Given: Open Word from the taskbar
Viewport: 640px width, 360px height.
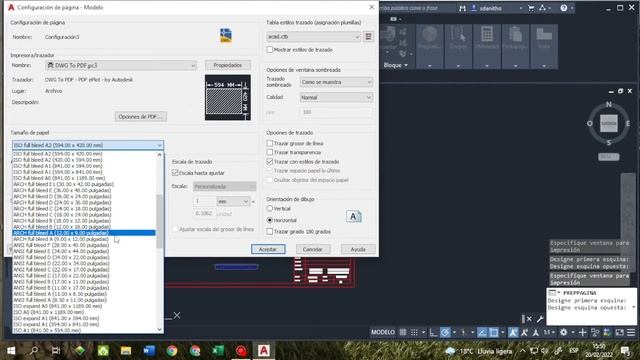Looking at the screenshot, I should coord(149,351).
